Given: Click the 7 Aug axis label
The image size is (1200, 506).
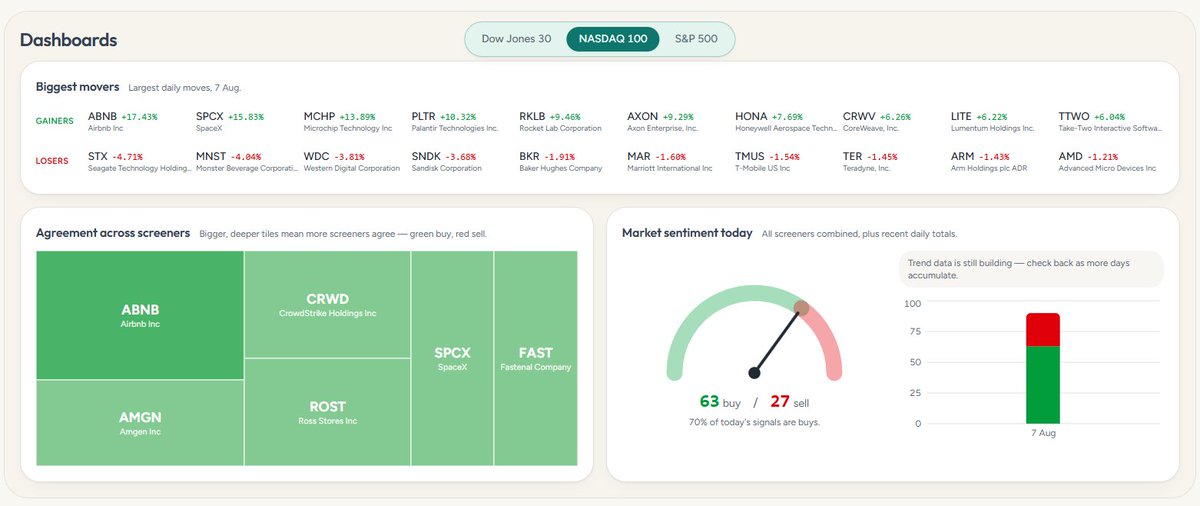Looking at the screenshot, I should 1043,434.
